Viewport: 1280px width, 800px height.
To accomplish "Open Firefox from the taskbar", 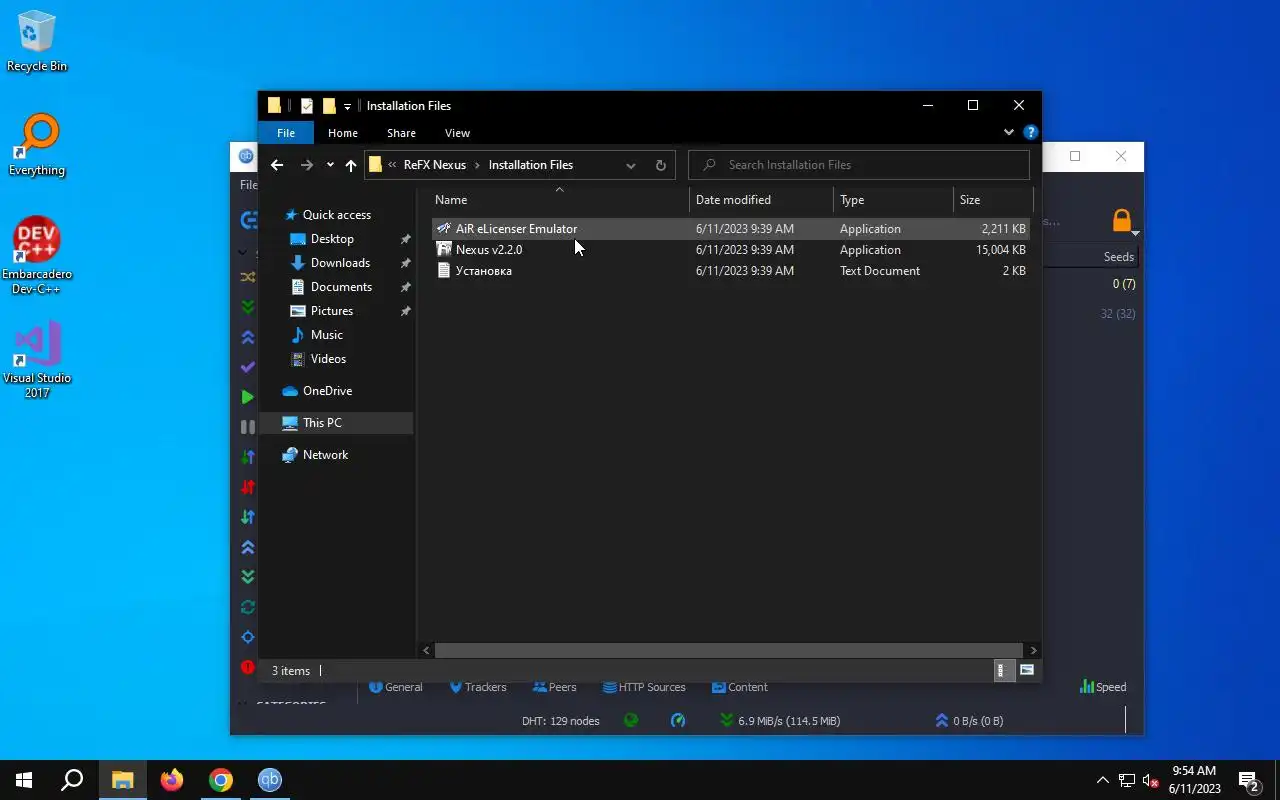I will tap(172, 780).
